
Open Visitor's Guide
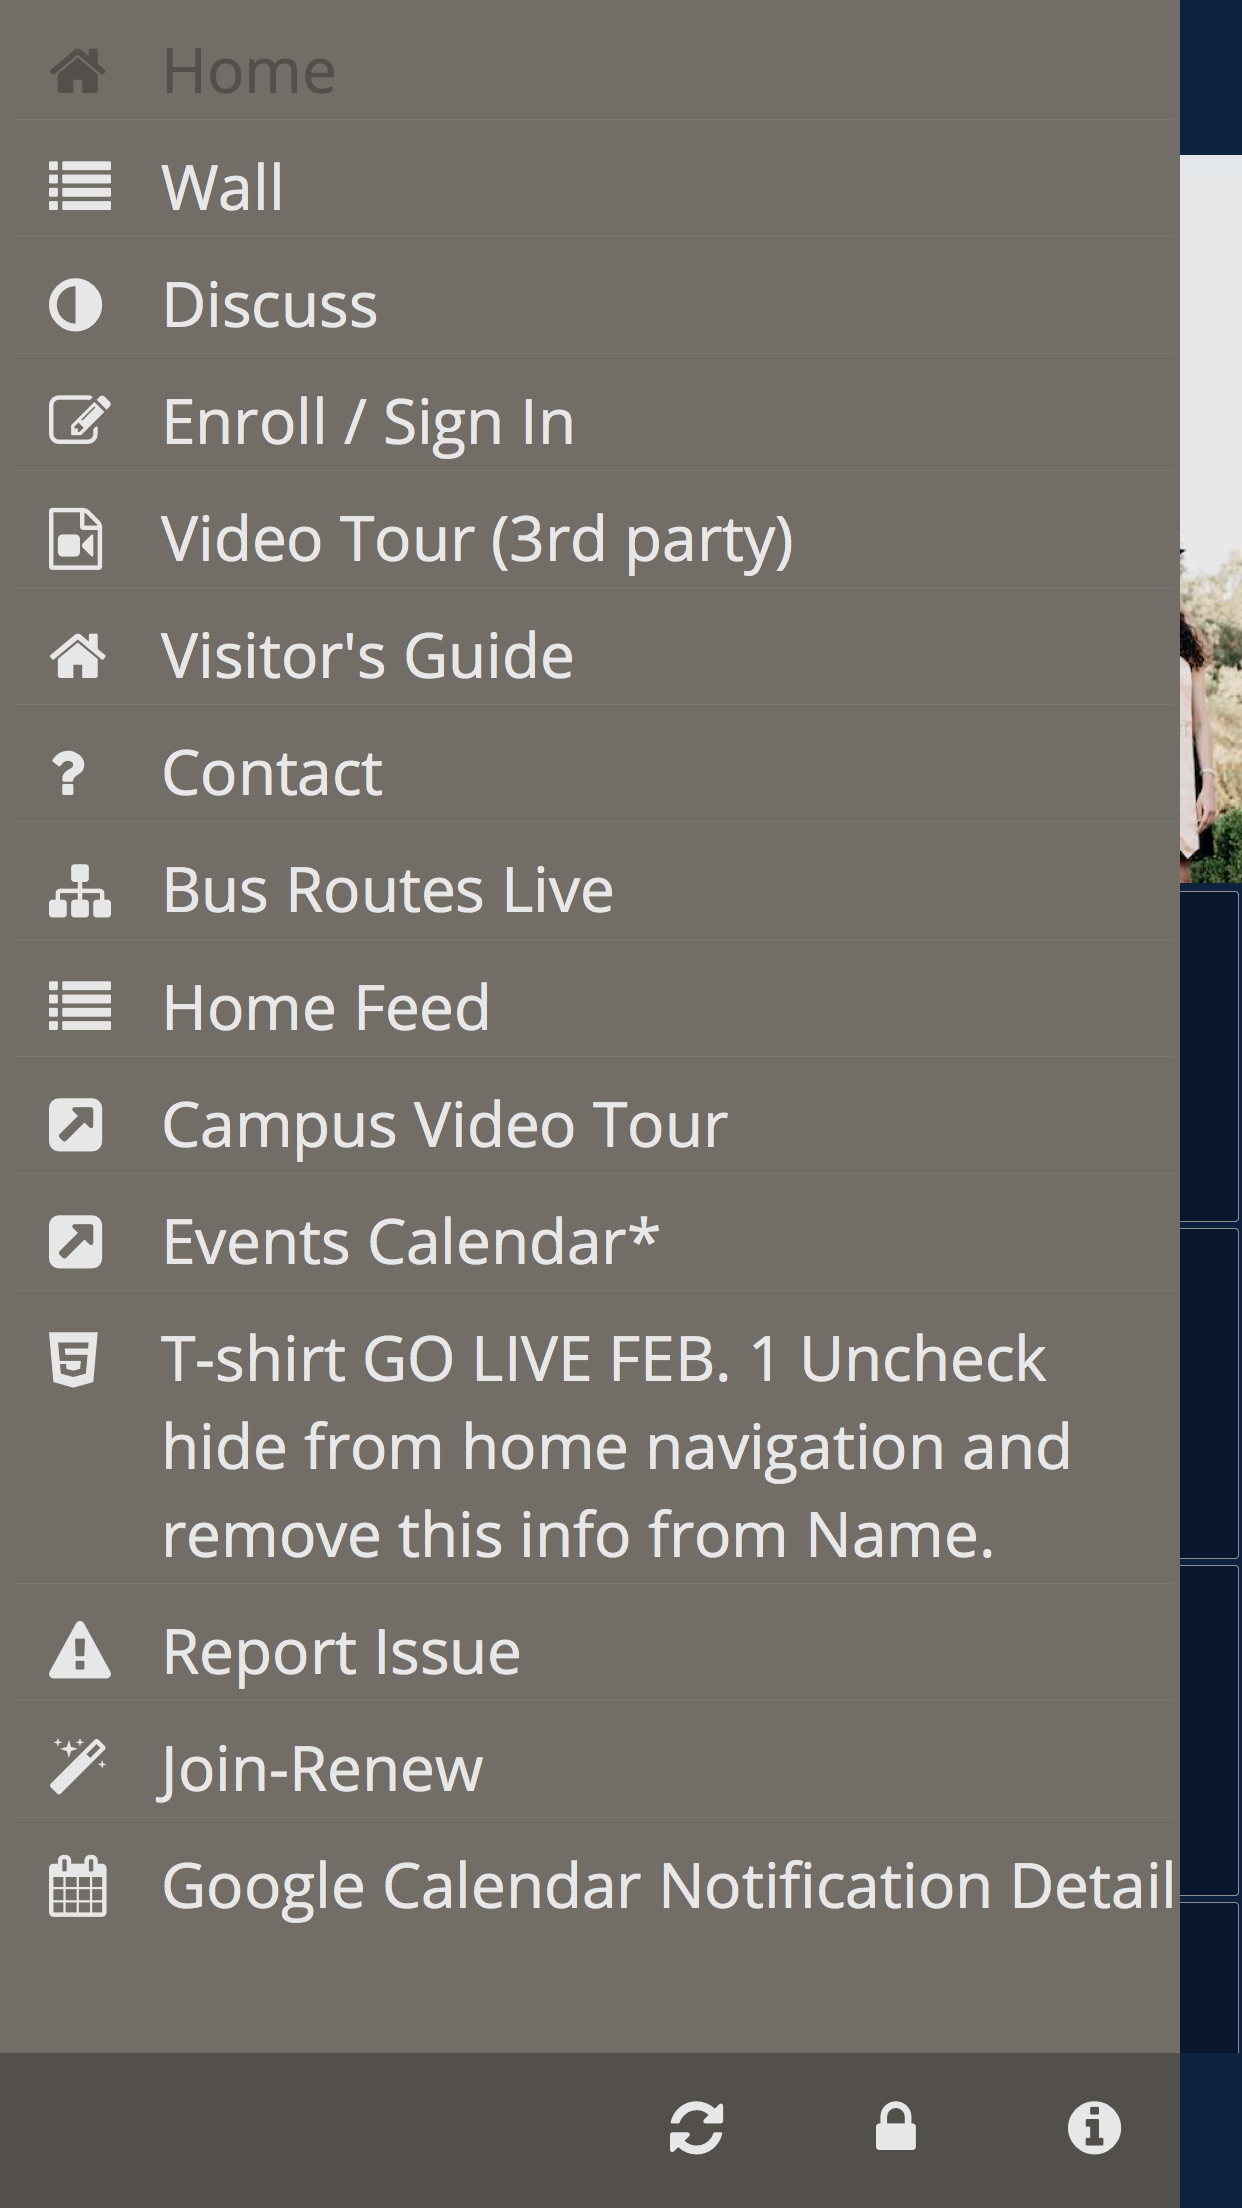point(367,656)
